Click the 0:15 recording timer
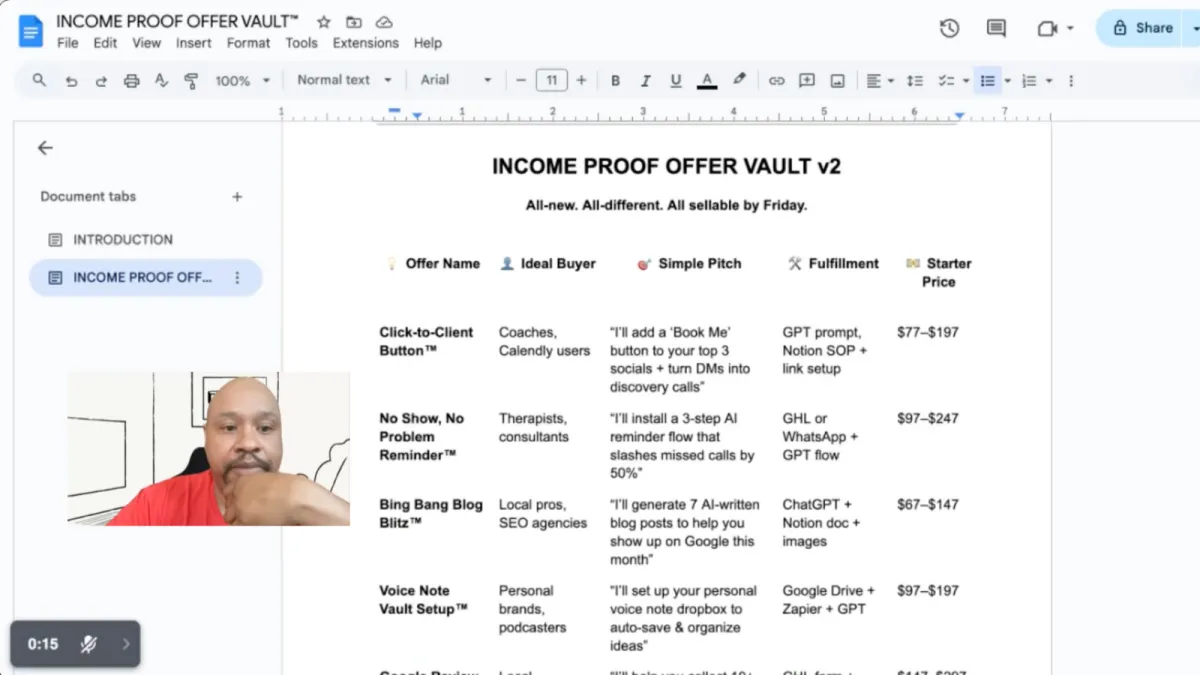 [43, 644]
